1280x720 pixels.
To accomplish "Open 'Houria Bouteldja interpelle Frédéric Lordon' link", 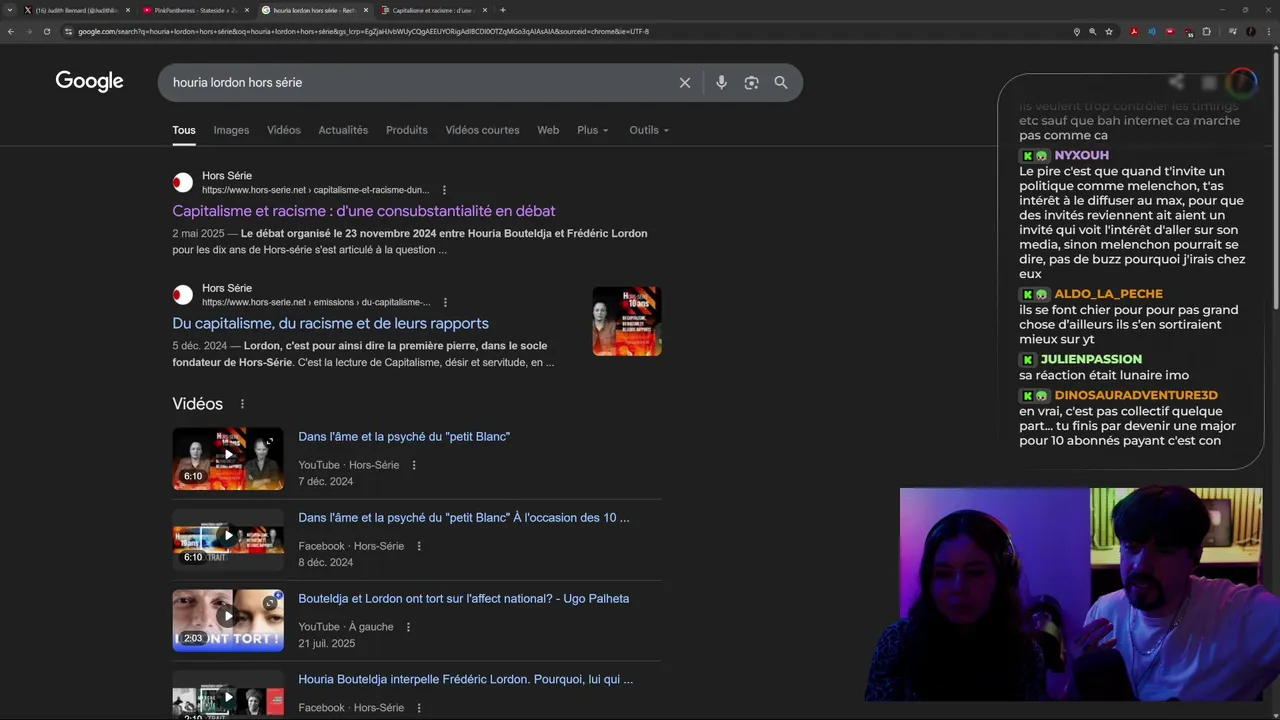I will (x=465, y=680).
